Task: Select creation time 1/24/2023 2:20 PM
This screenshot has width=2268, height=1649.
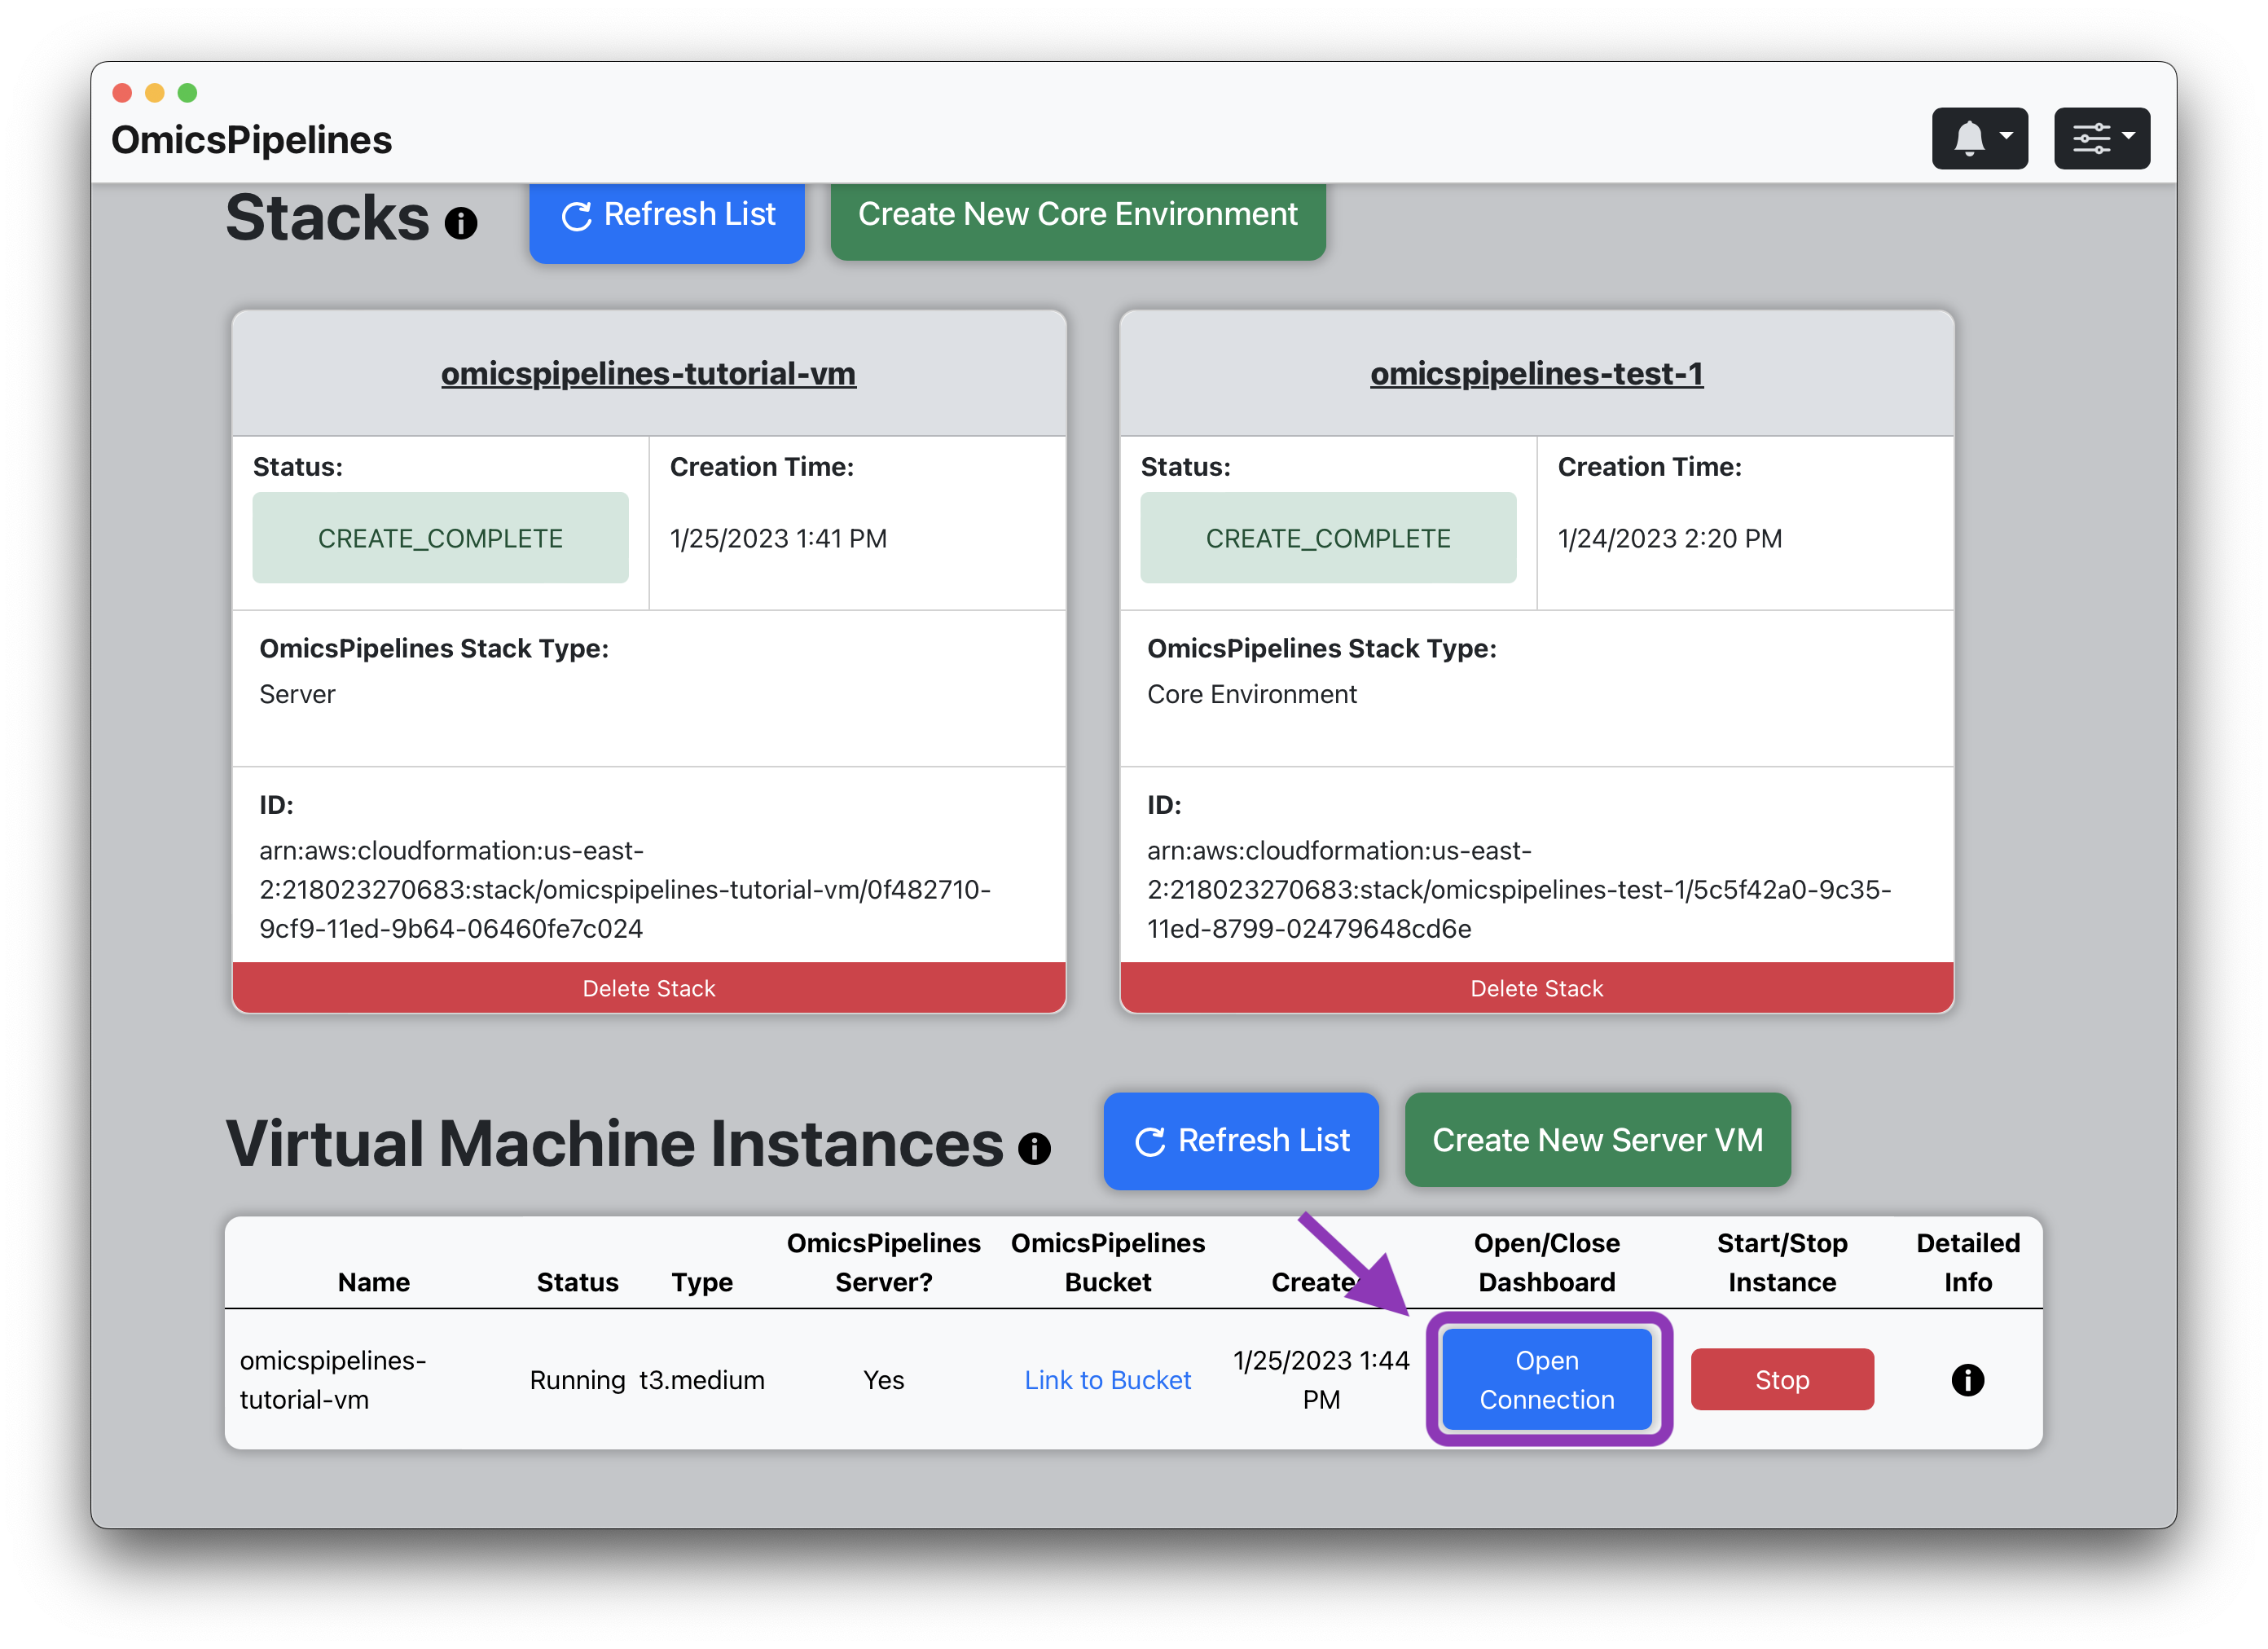Action: click(x=1669, y=539)
